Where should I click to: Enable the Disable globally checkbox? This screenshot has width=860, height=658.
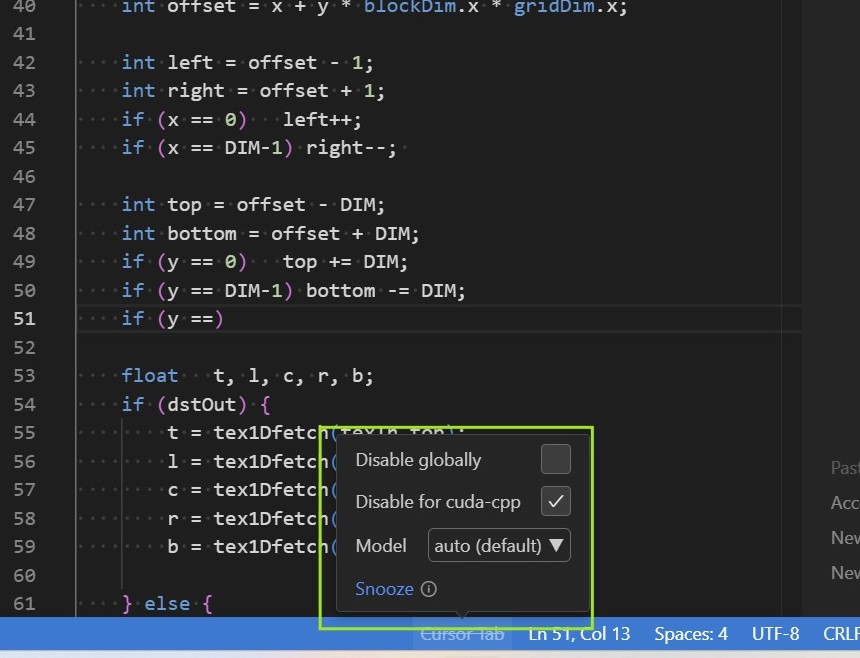(x=555, y=460)
